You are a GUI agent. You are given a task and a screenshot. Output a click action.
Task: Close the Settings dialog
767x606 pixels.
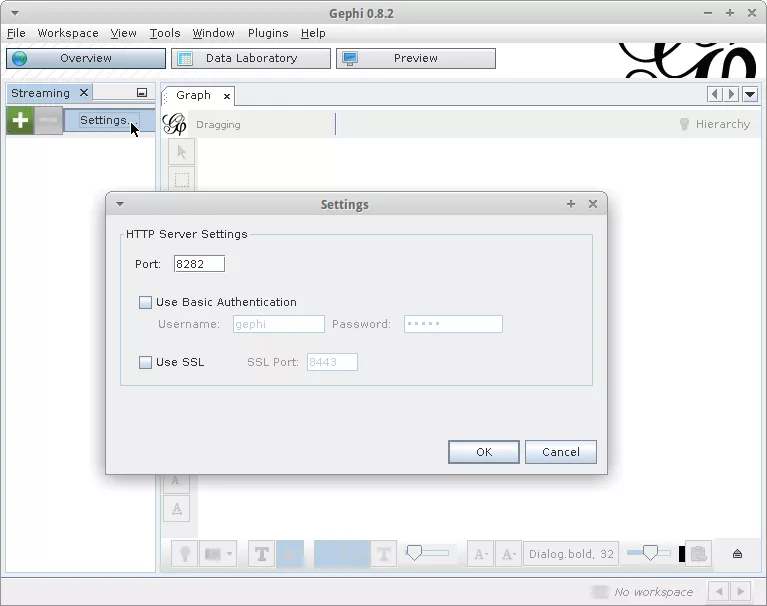[593, 203]
